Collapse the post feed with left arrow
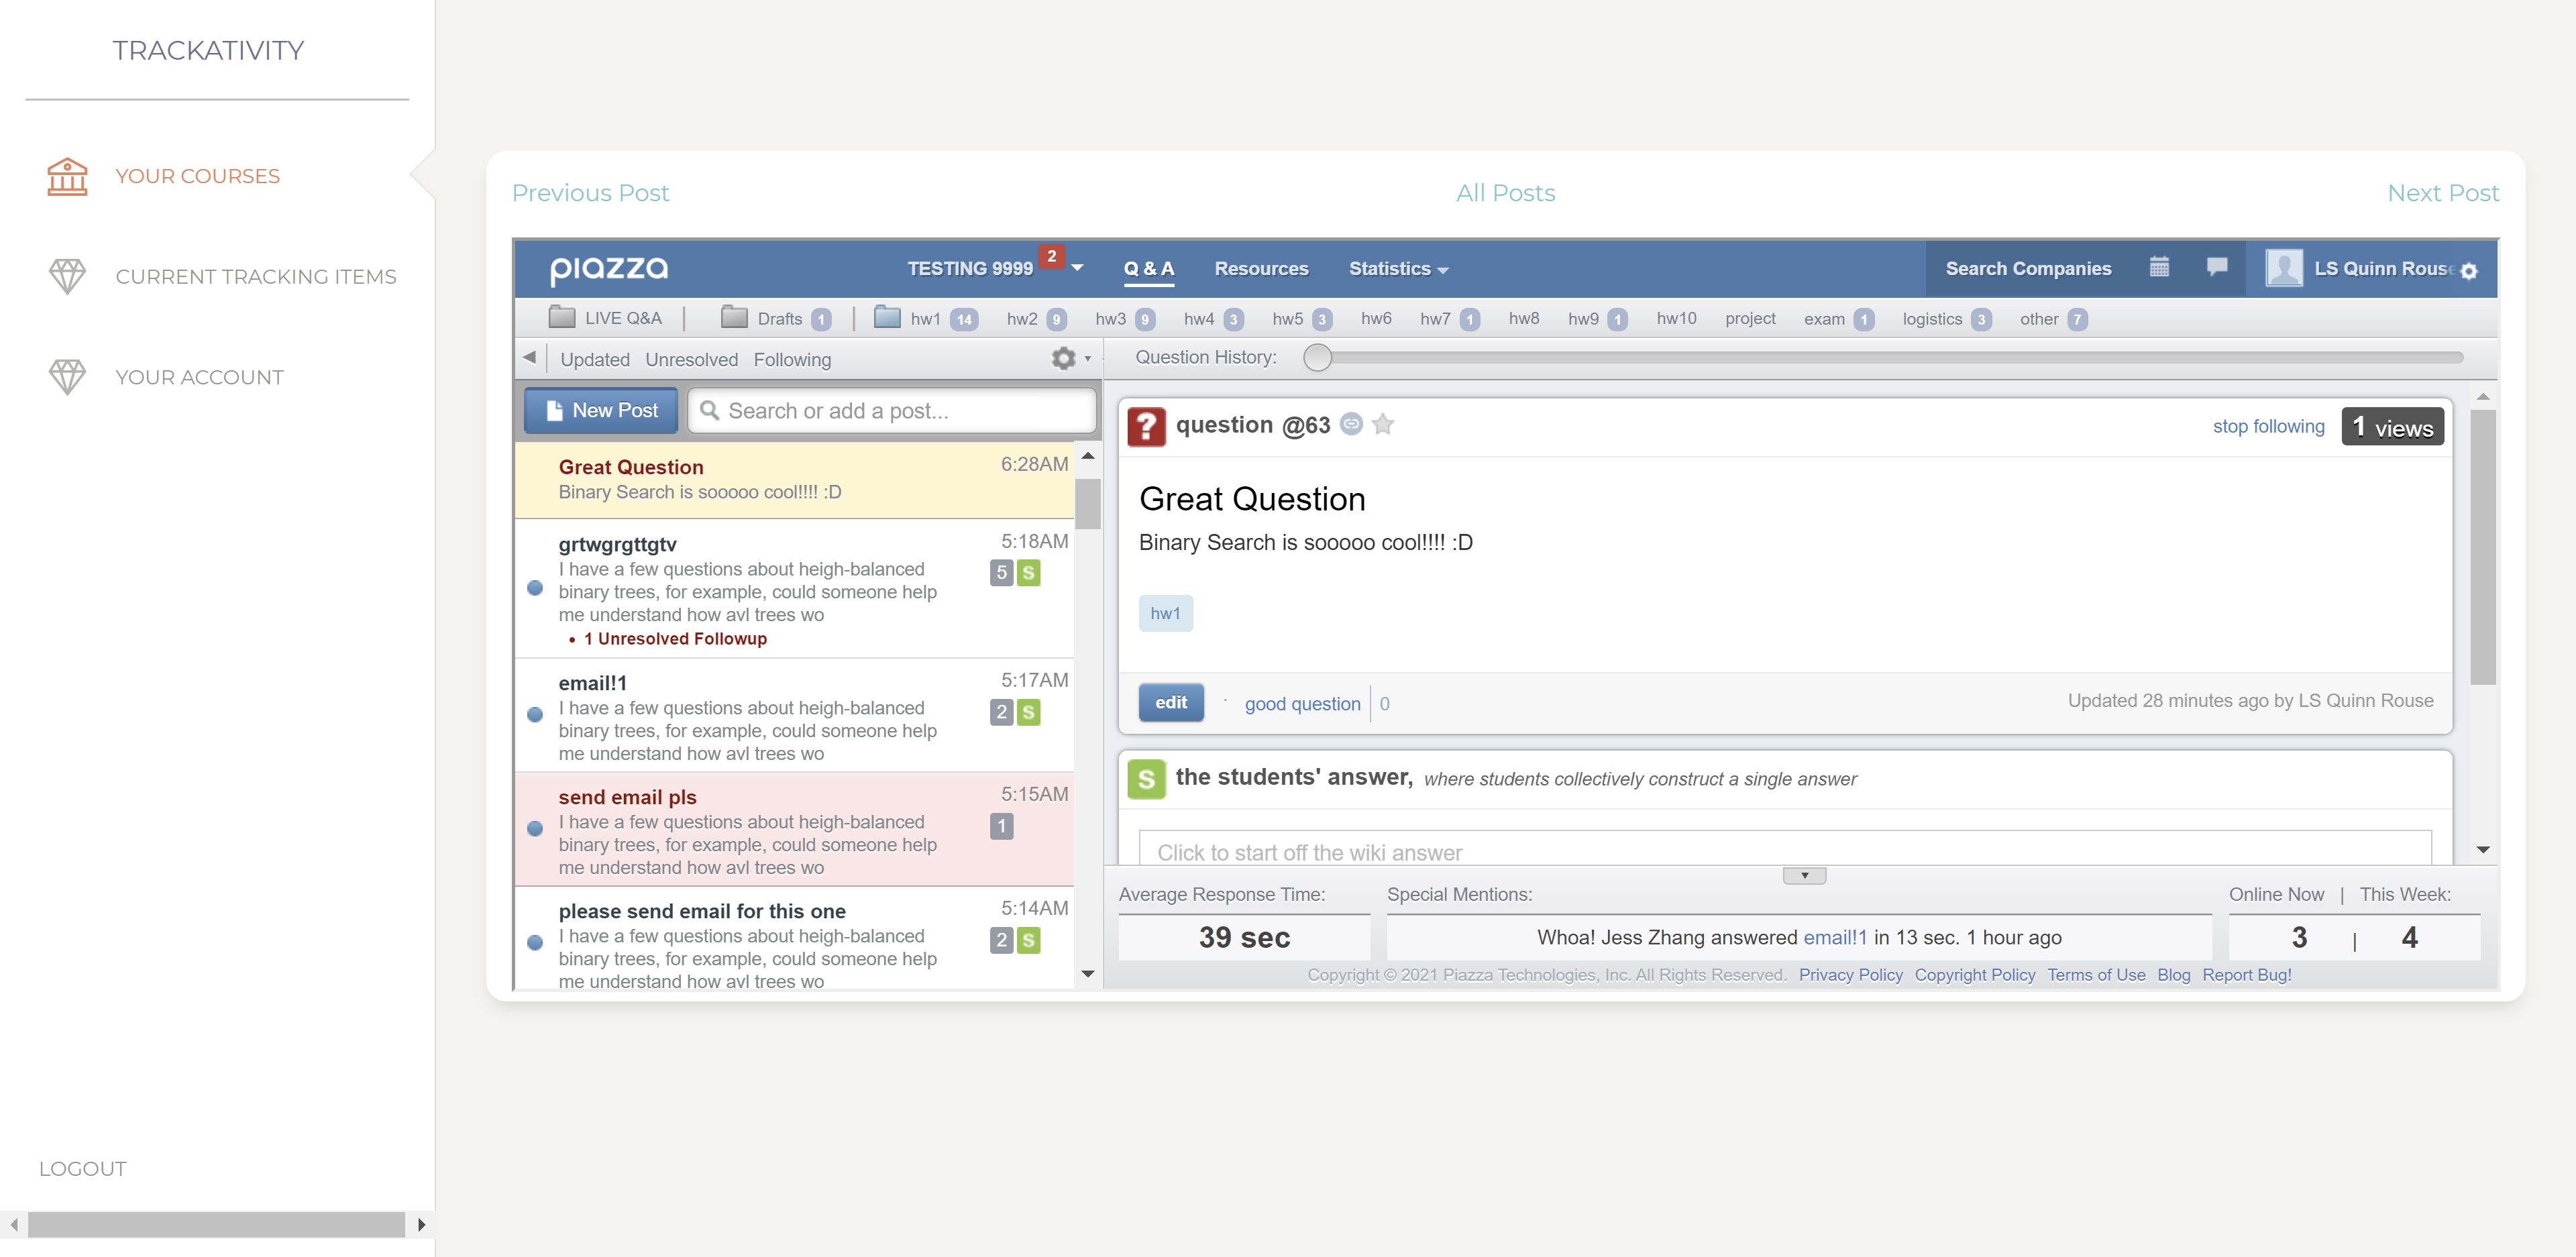This screenshot has width=2576, height=1257. [x=529, y=357]
